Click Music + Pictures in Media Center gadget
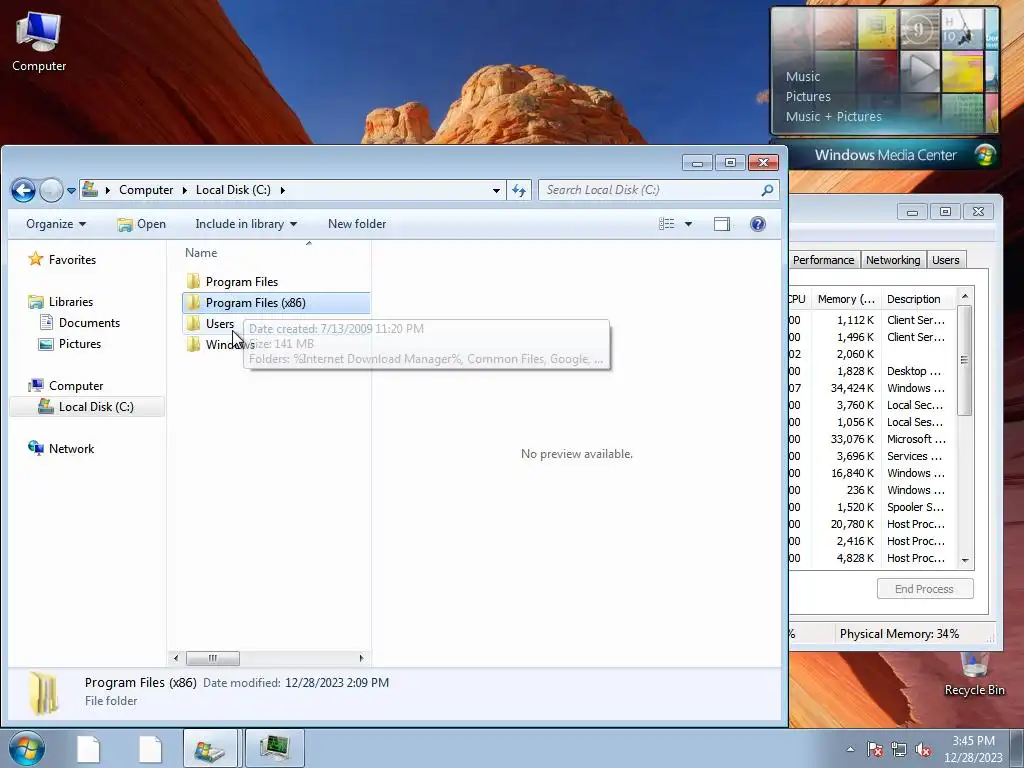This screenshot has height=768, width=1024. pos(833,117)
